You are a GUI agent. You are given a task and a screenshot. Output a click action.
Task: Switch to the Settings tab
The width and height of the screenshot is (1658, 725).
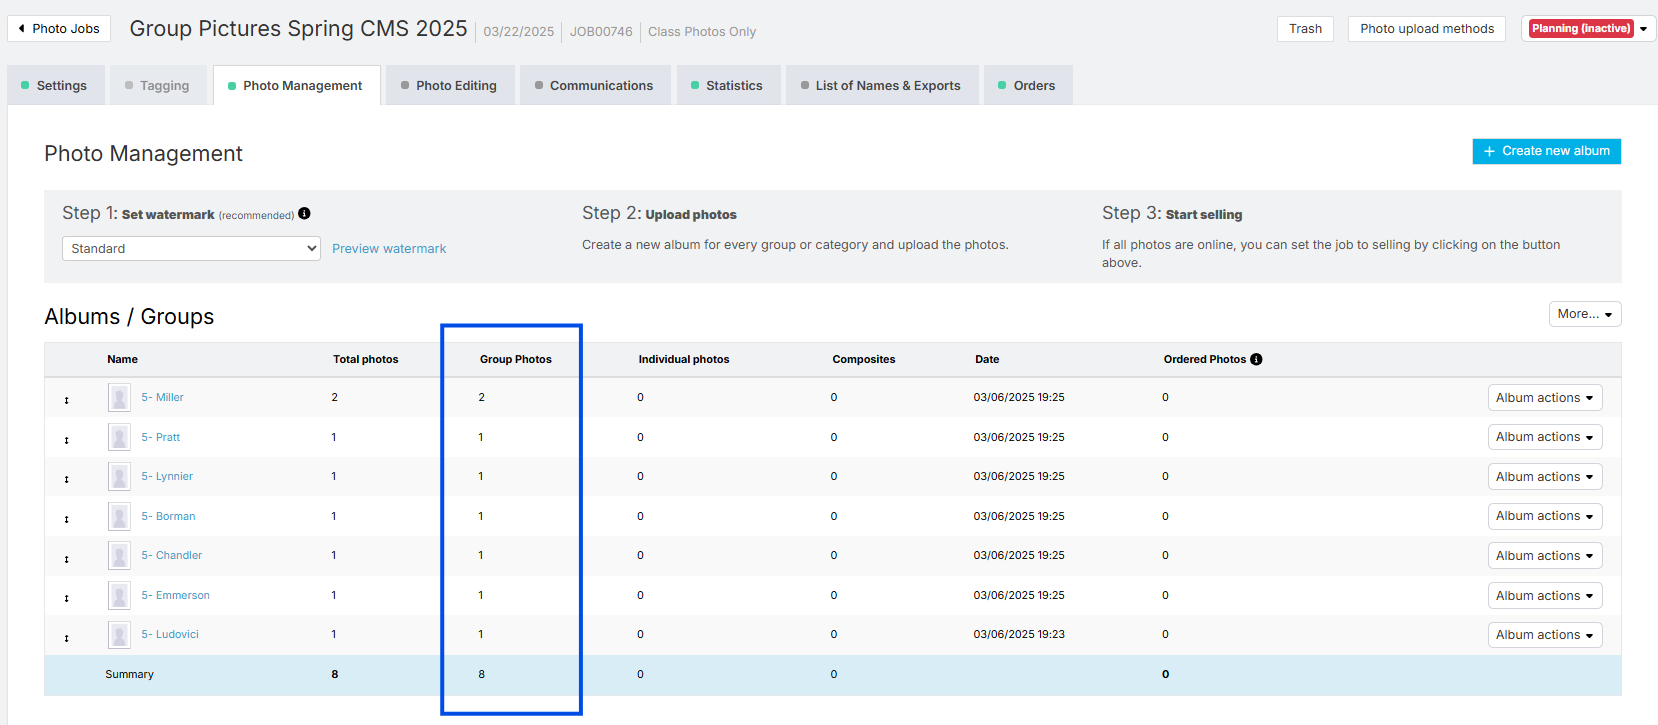(x=55, y=86)
